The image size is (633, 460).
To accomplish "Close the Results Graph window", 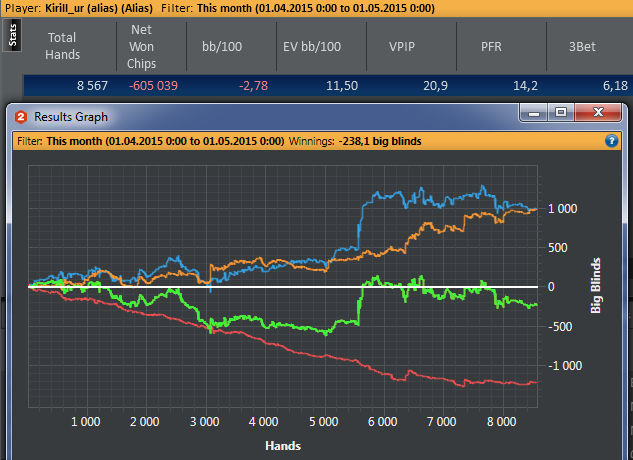I will coord(598,113).
